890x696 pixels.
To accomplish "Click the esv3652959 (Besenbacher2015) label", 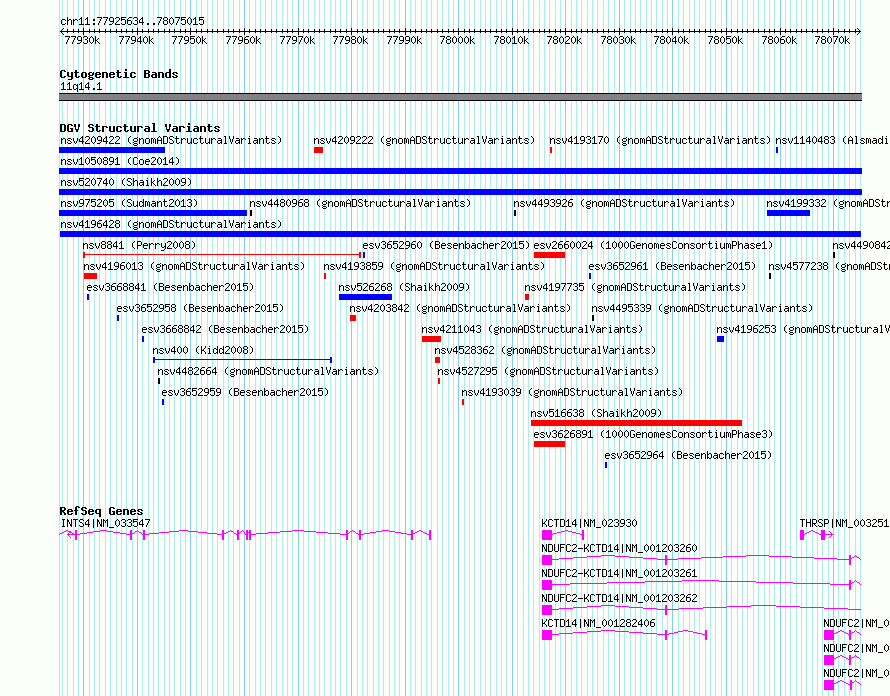I will [x=245, y=392].
